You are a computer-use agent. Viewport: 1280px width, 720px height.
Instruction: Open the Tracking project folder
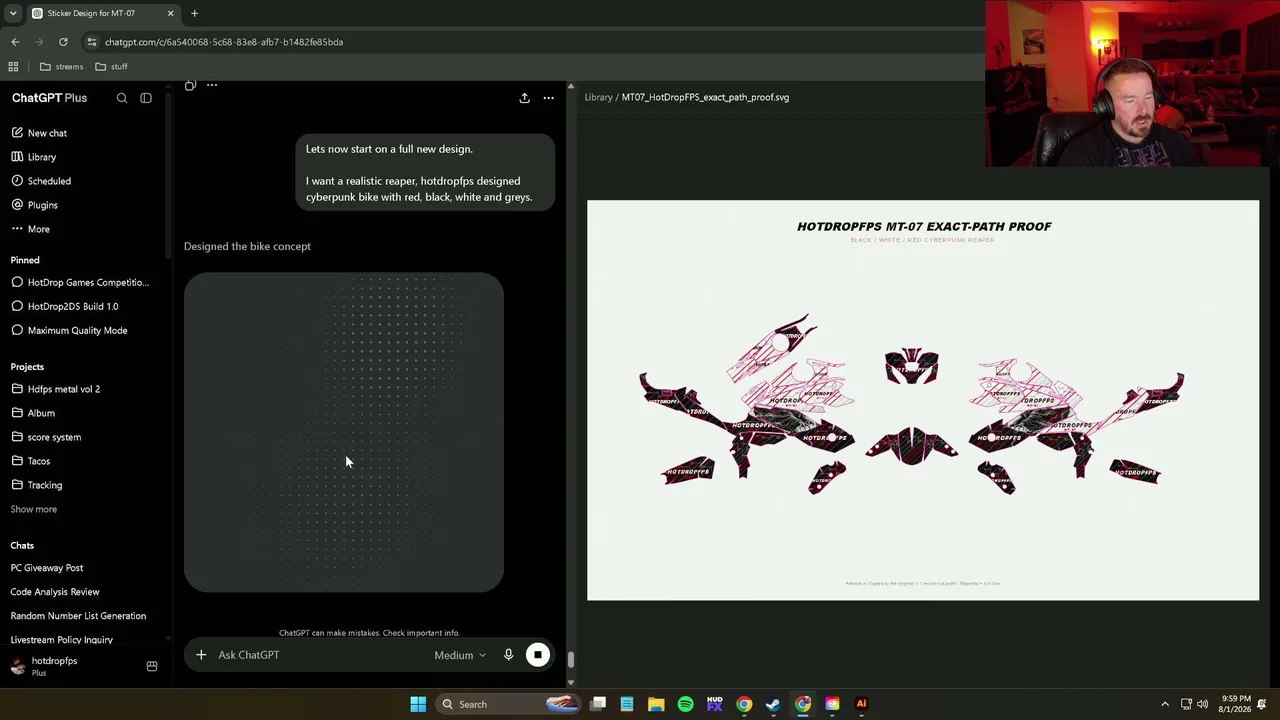[x=37, y=485]
